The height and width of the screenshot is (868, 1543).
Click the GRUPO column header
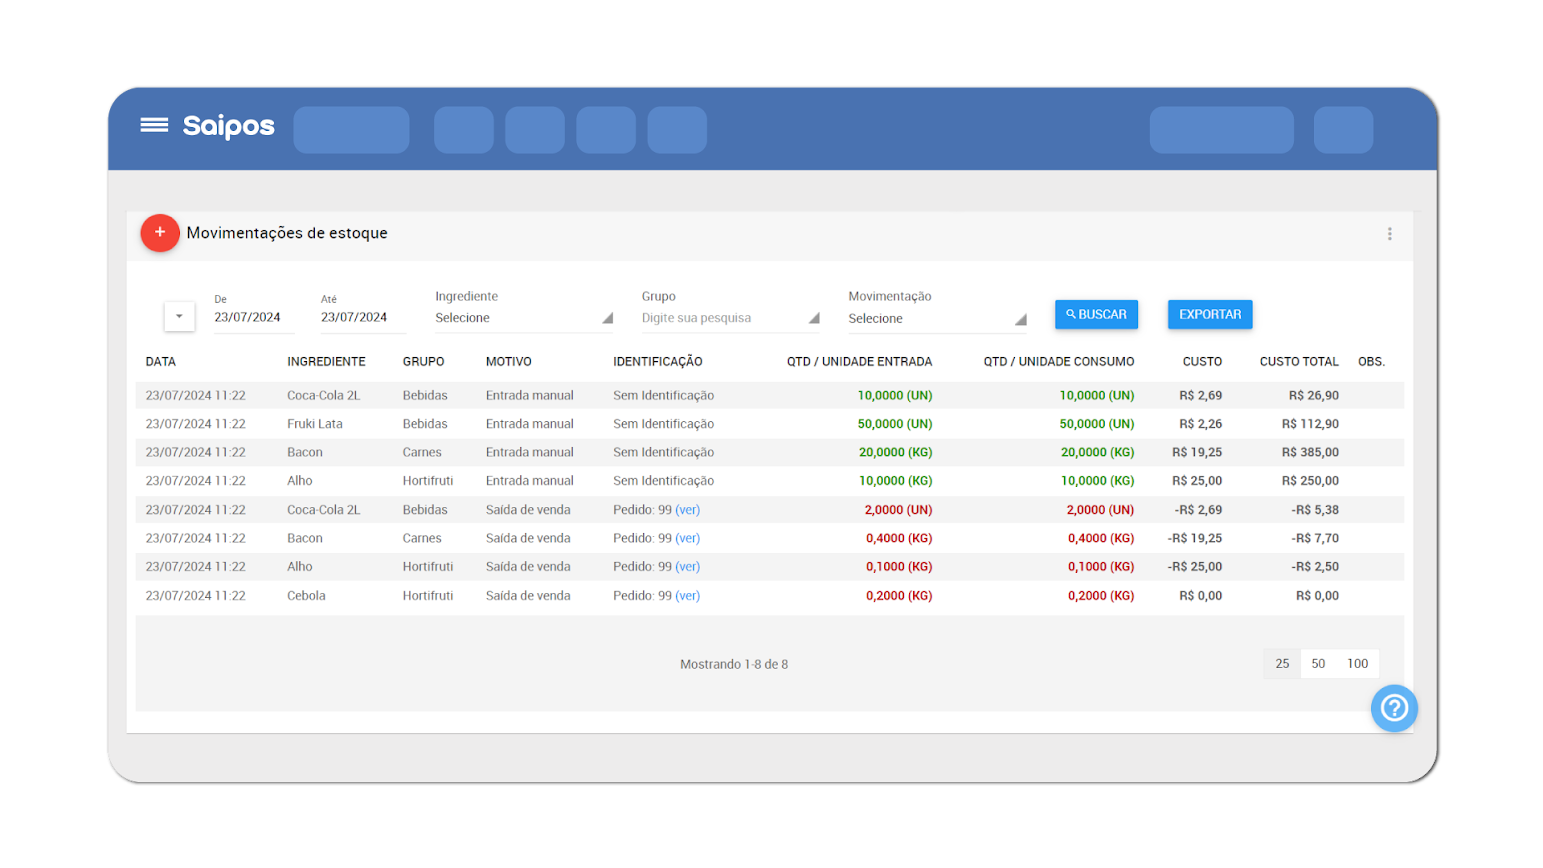(424, 362)
